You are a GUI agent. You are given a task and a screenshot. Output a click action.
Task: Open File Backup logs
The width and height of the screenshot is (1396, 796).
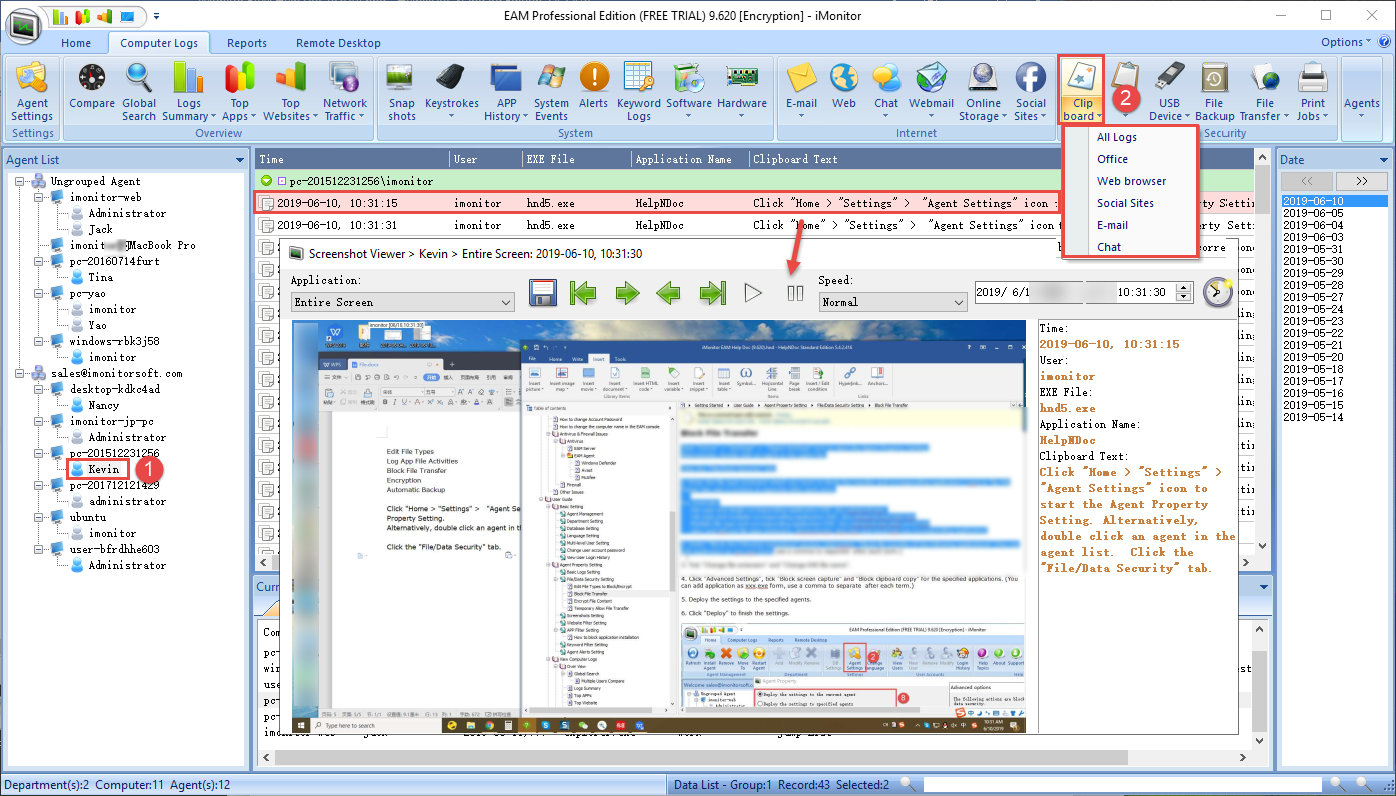pos(1214,92)
